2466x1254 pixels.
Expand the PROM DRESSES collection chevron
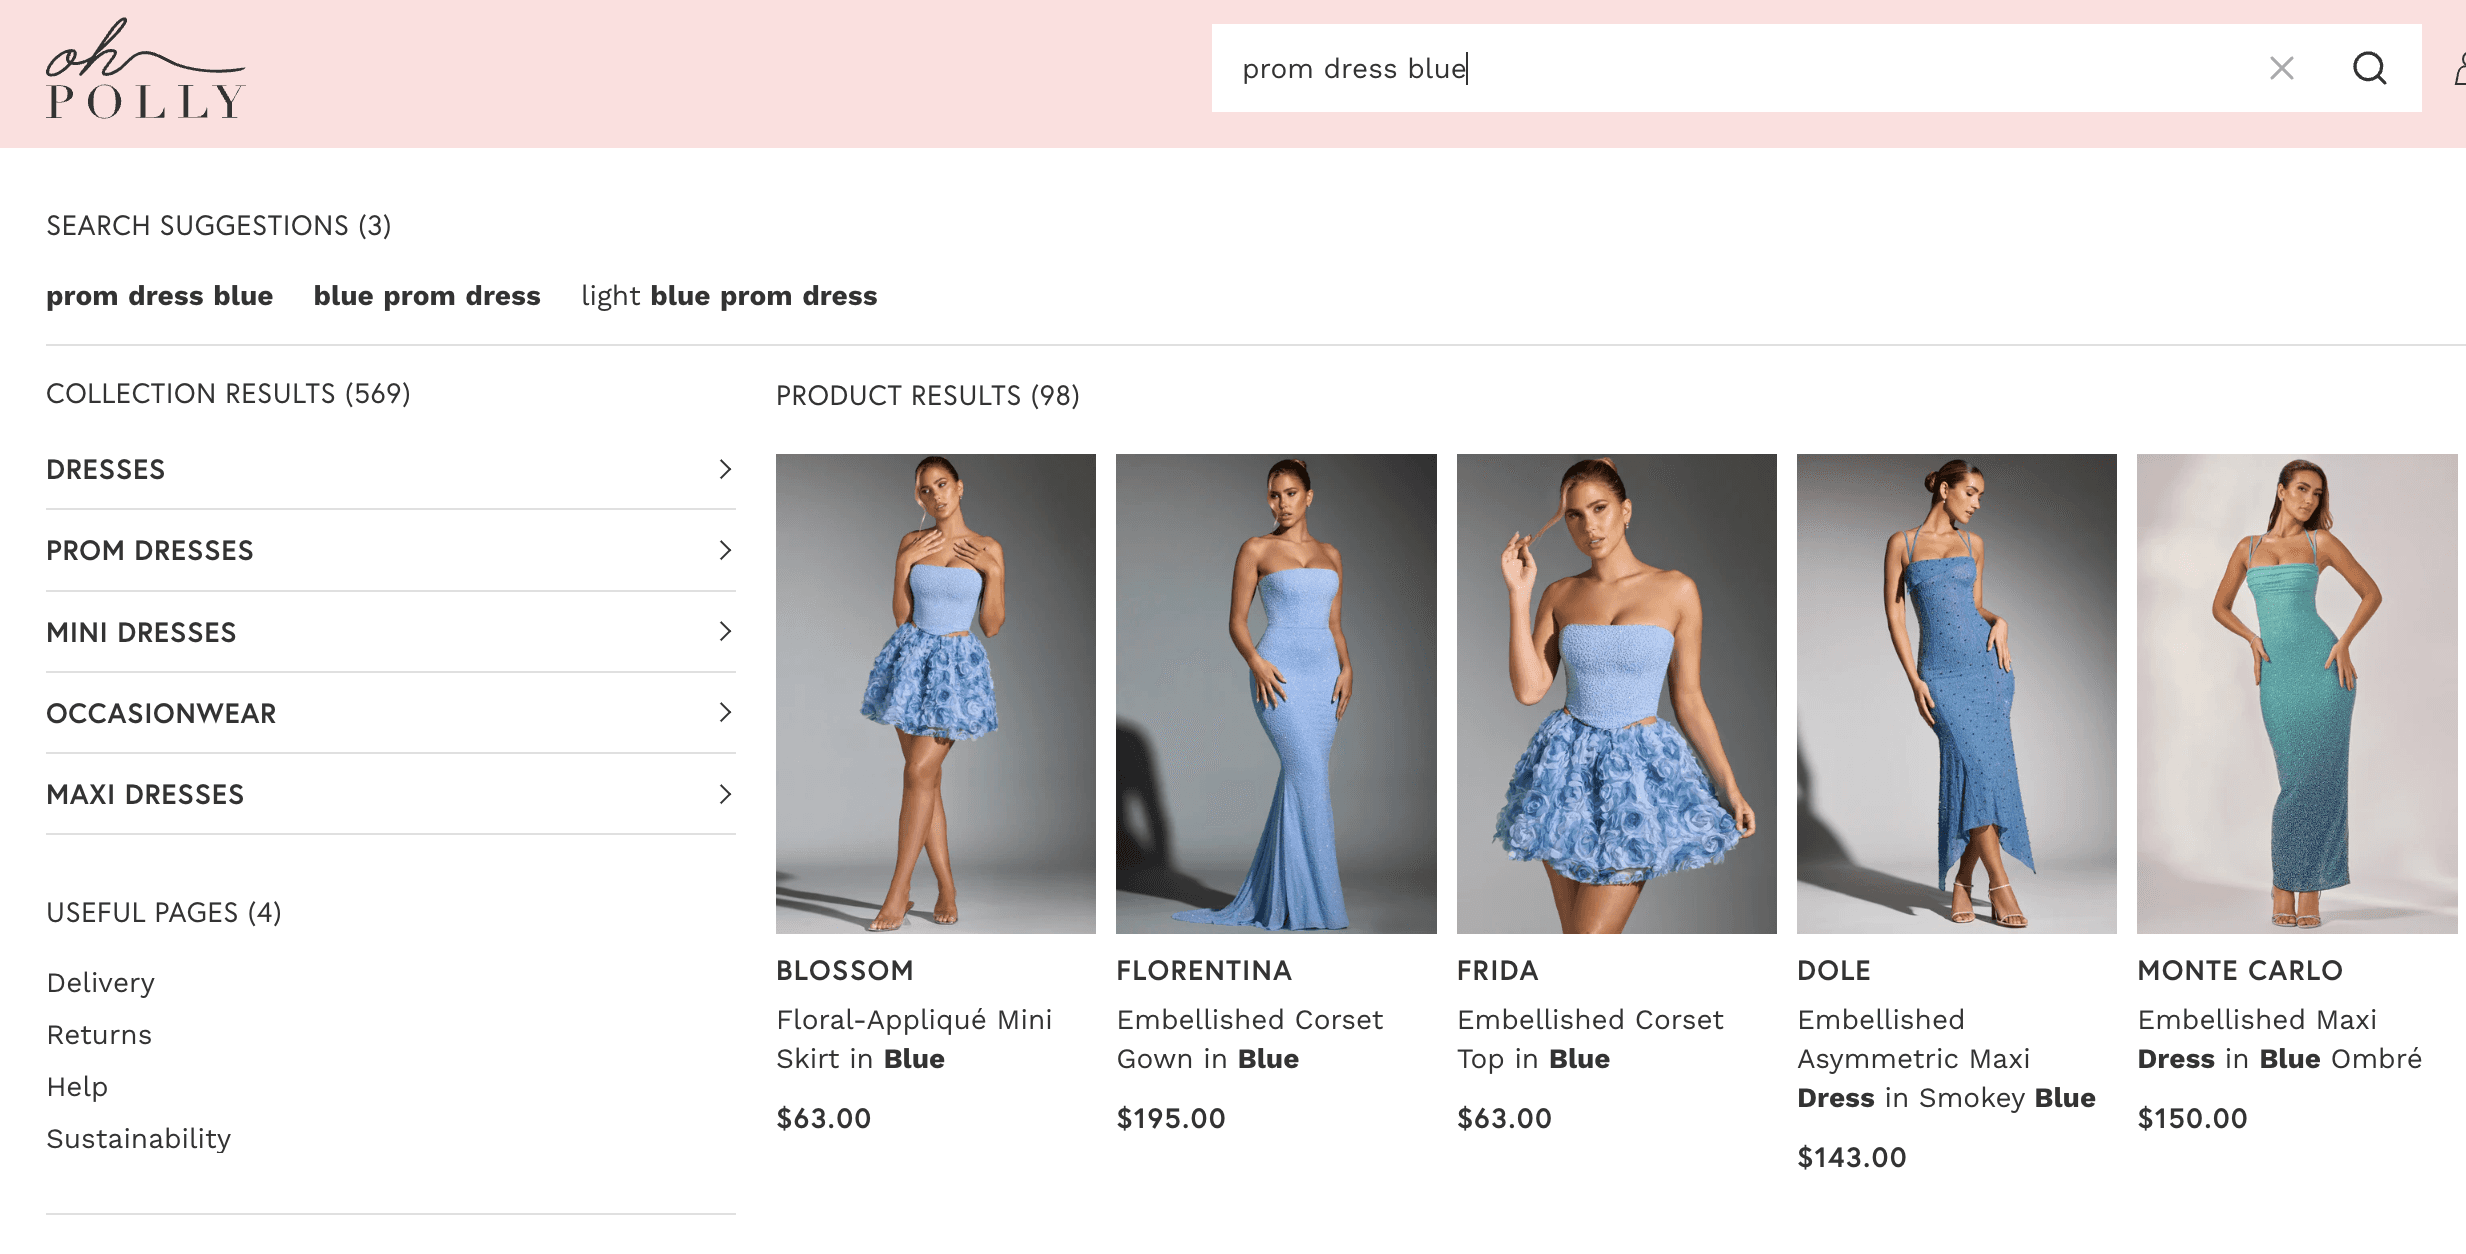(725, 550)
